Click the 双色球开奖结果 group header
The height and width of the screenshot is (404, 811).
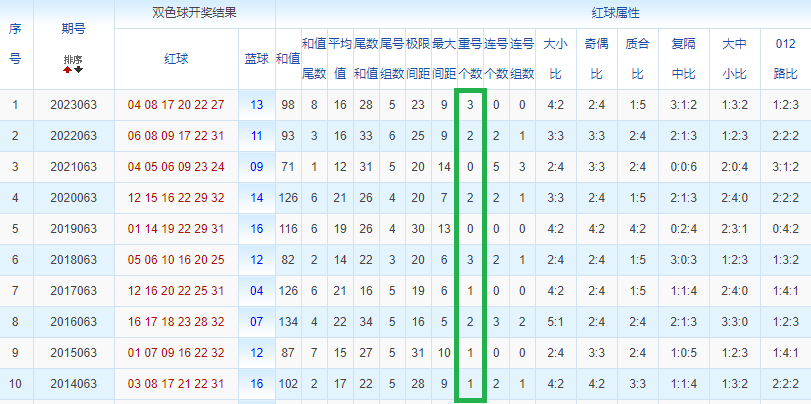coord(194,14)
